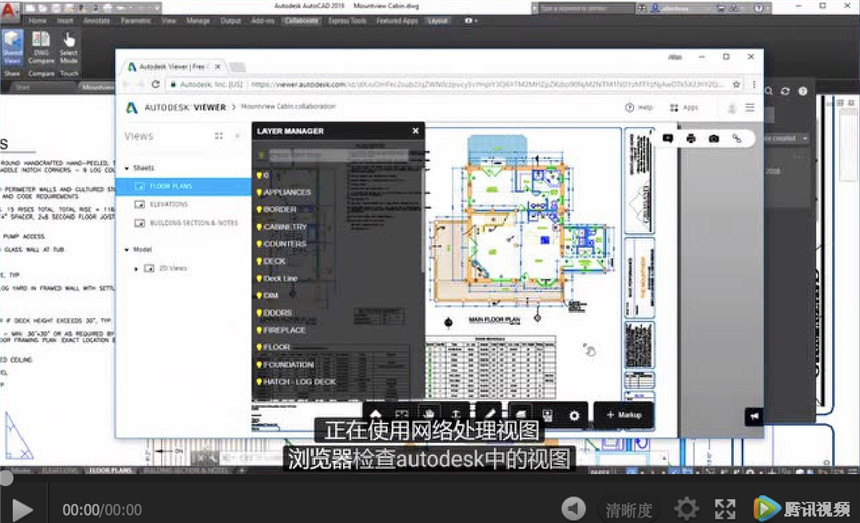
Task: Select the Measure tool
Action: pyautogui.click(x=489, y=414)
